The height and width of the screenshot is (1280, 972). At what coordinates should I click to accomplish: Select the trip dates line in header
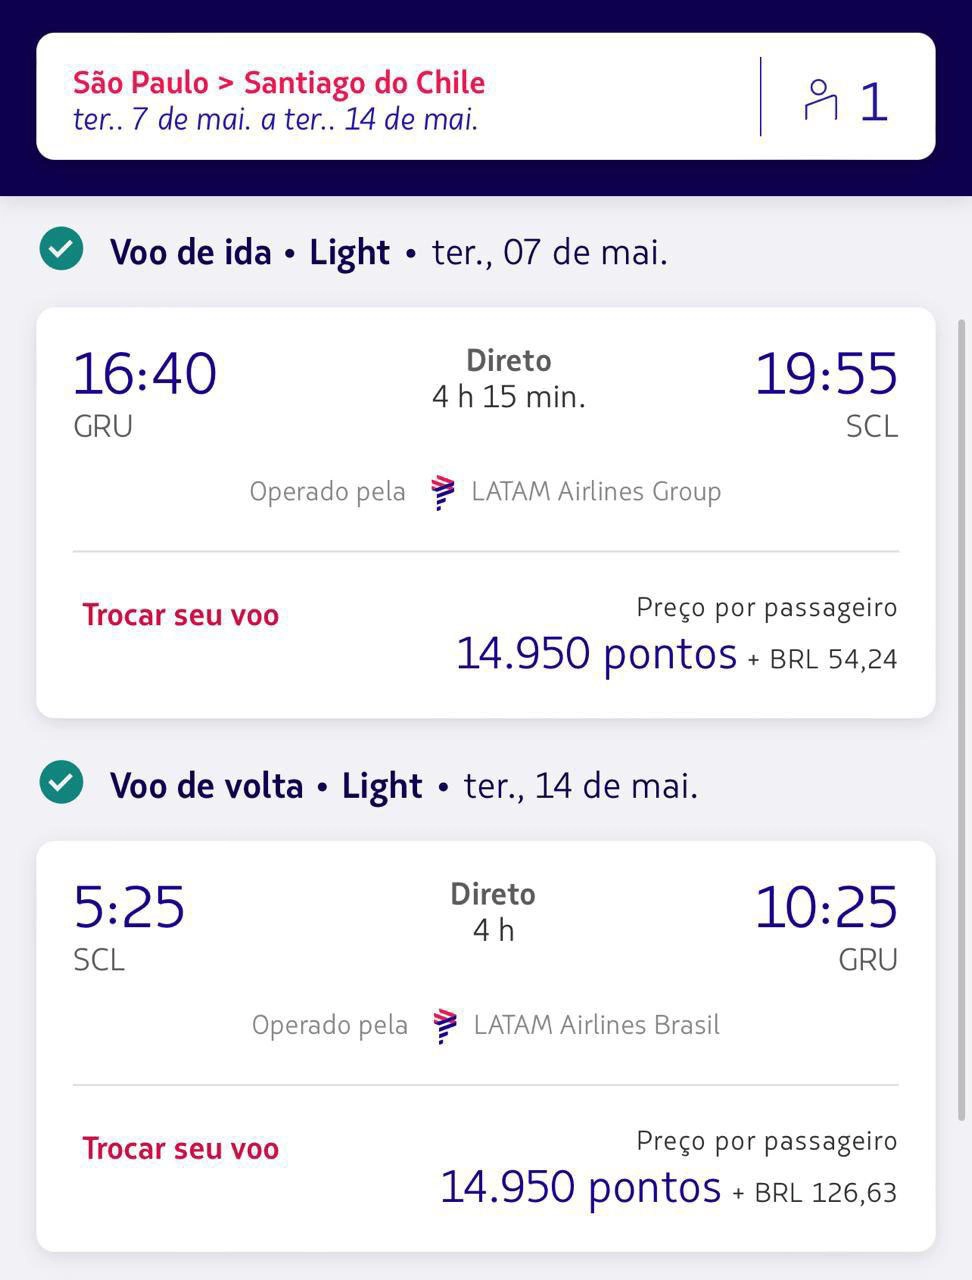coord(276,120)
